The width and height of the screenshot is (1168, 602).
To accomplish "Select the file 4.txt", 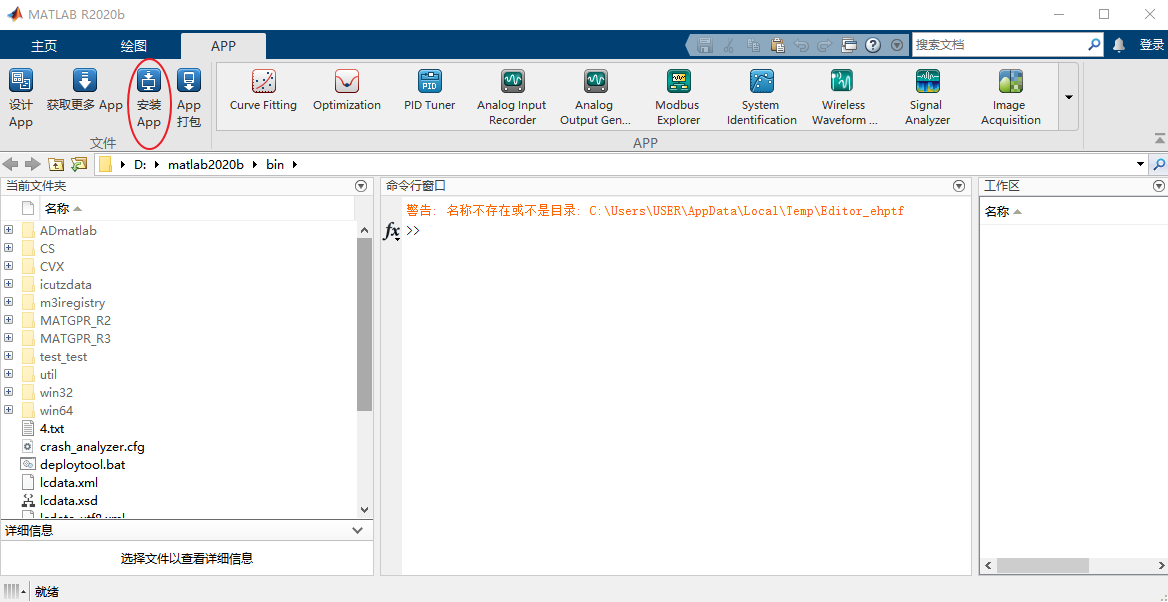I will tap(52, 428).
